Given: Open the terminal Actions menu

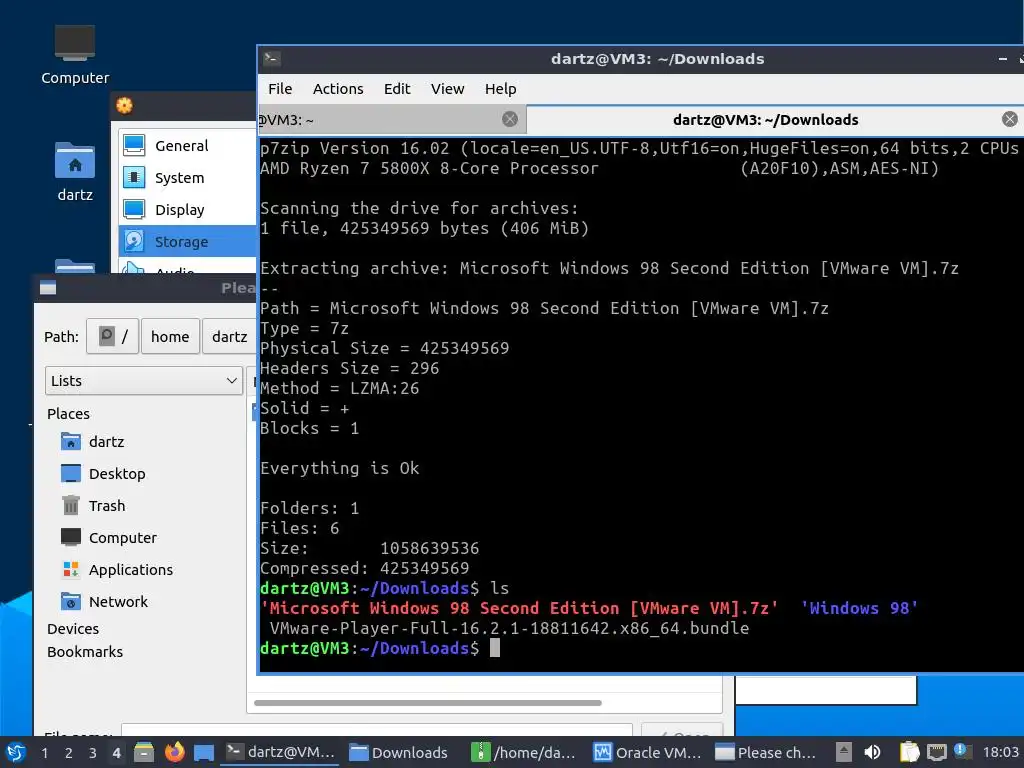Looking at the screenshot, I should (x=338, y=89).
